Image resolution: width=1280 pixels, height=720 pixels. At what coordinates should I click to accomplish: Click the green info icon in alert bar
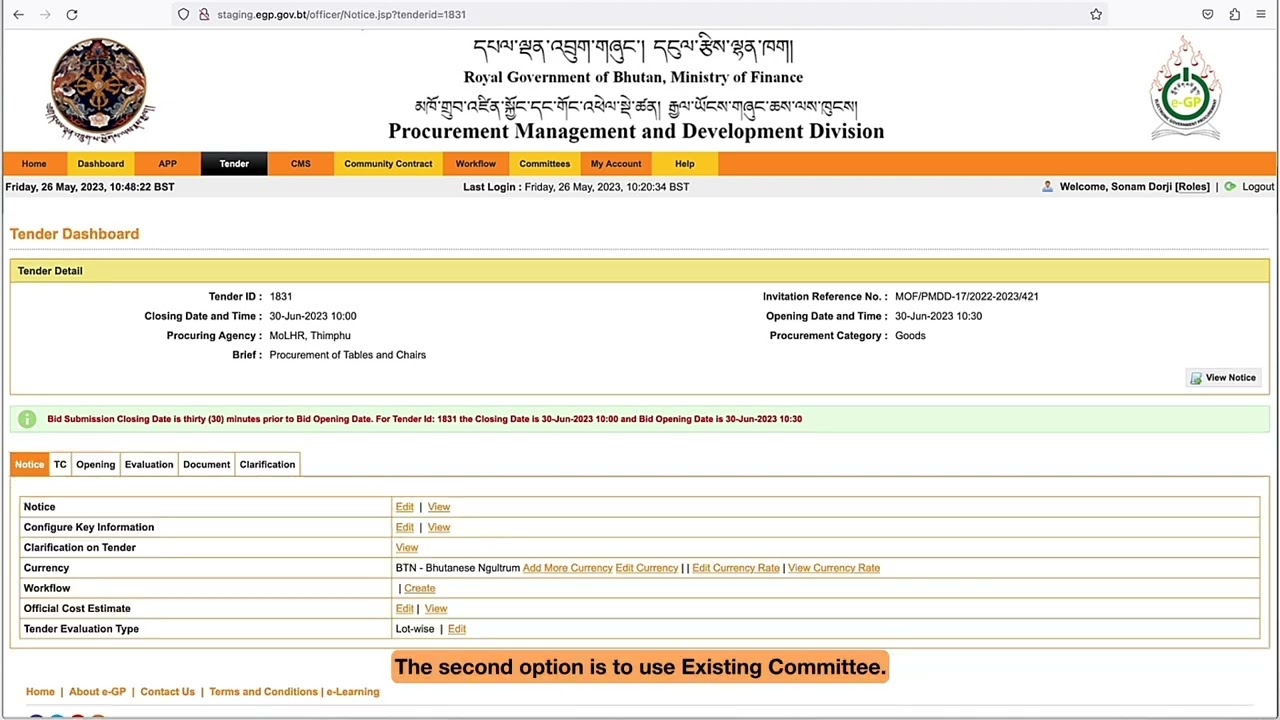coord(27,419)
